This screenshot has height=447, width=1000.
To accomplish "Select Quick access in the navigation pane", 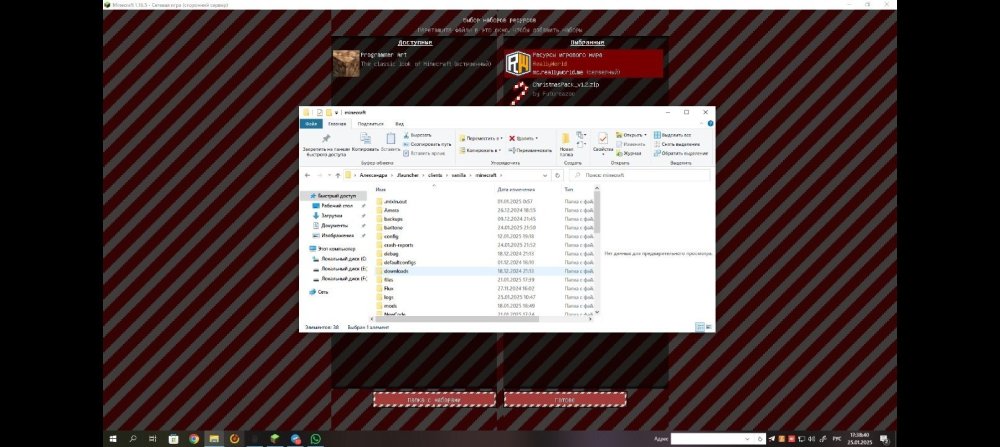I will (x=334, y=196).
